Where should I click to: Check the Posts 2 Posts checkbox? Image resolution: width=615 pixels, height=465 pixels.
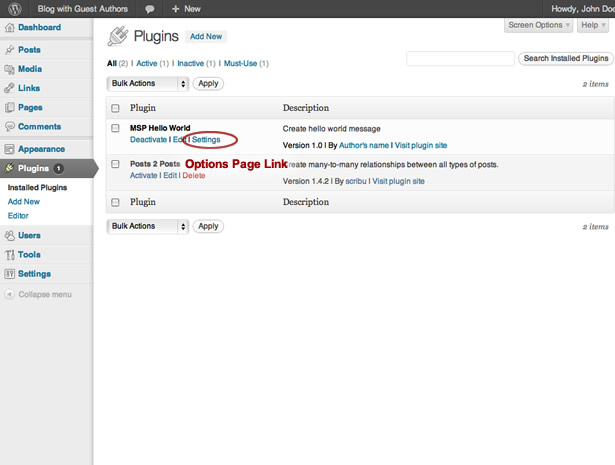click(115, 163)
